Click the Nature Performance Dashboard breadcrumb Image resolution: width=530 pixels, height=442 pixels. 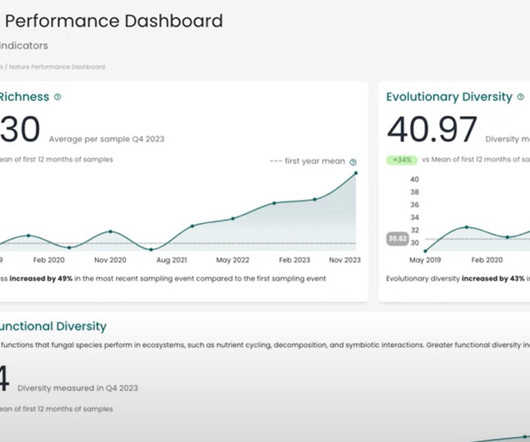click(x=57, y=67)
